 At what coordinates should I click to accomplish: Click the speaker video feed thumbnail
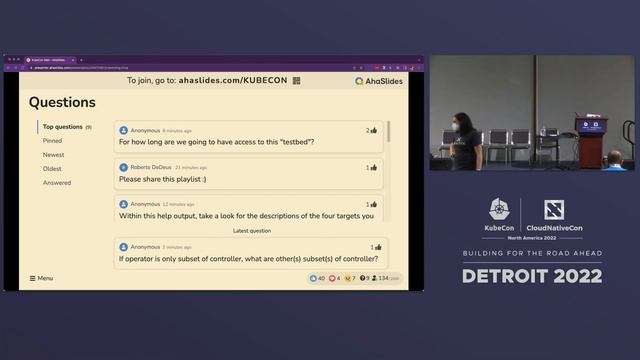click(x=532, y=113)
